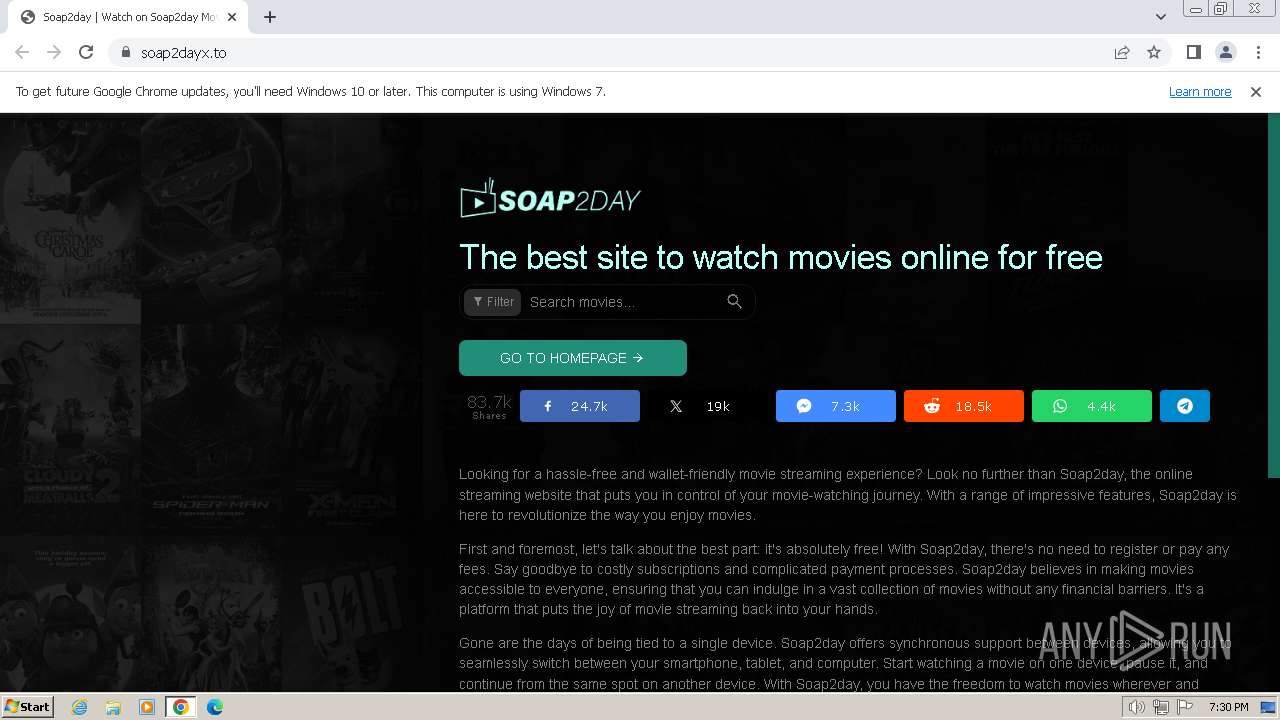Click GO TO HOMEPAGE button
Image resolution: width=1280 pixels, height=720 pixels.
573,358
